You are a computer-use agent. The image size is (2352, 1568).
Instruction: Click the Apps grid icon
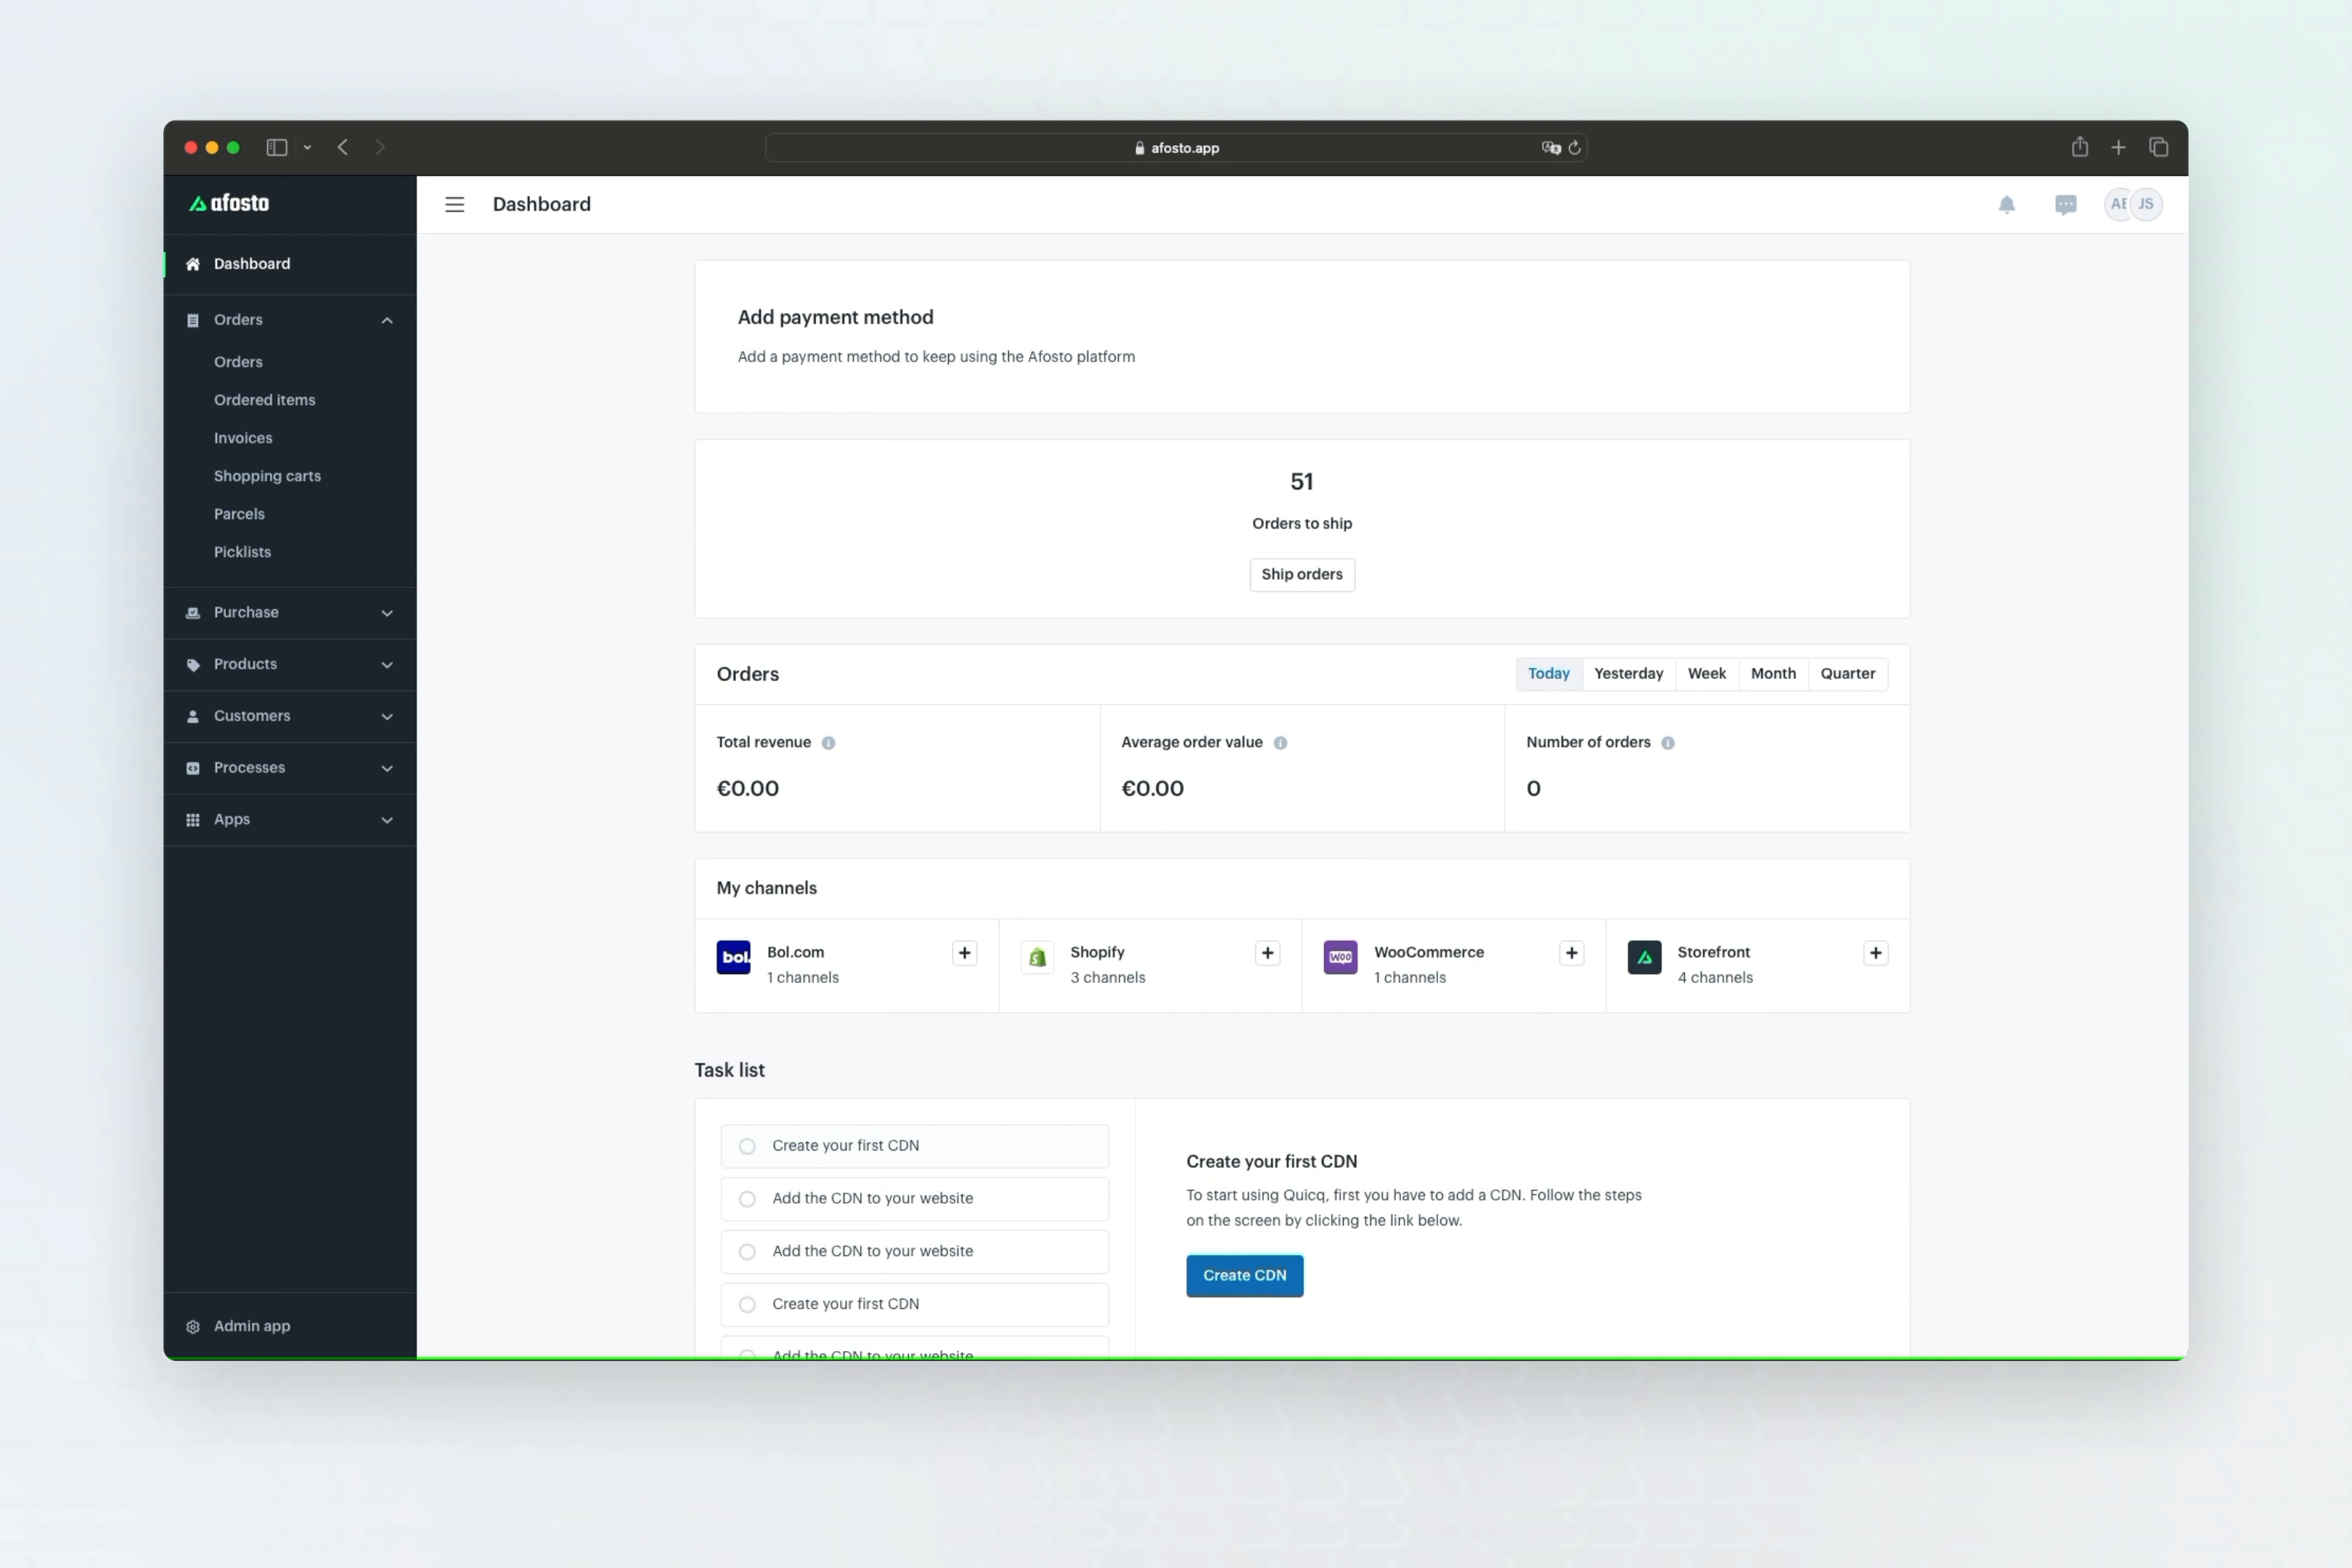pyautogui.click(x=192, y=819)
